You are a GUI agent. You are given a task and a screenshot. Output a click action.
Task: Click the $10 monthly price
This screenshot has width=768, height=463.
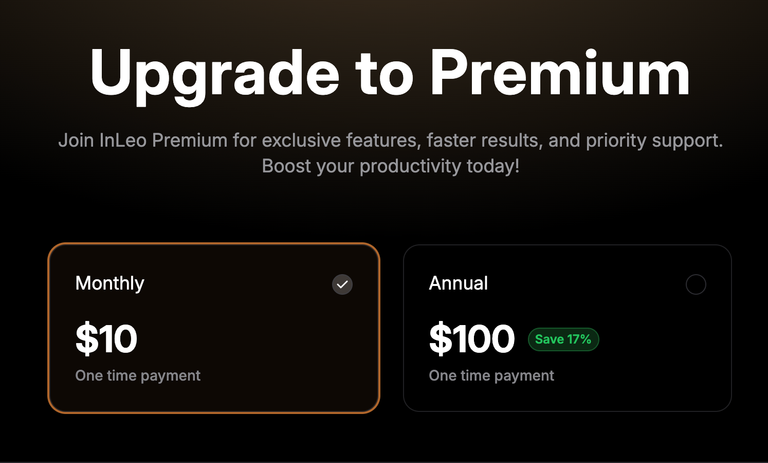point(106,339)
